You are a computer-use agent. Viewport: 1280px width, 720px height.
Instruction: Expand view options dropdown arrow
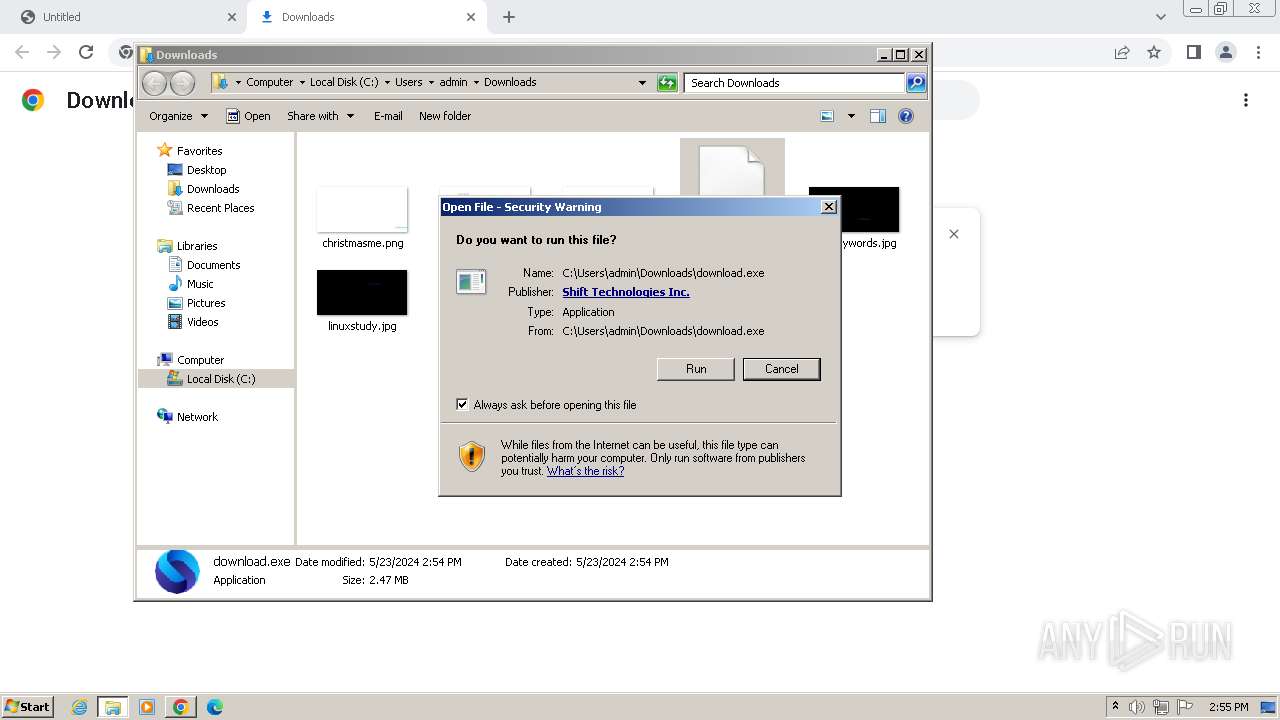coord(851,116)
